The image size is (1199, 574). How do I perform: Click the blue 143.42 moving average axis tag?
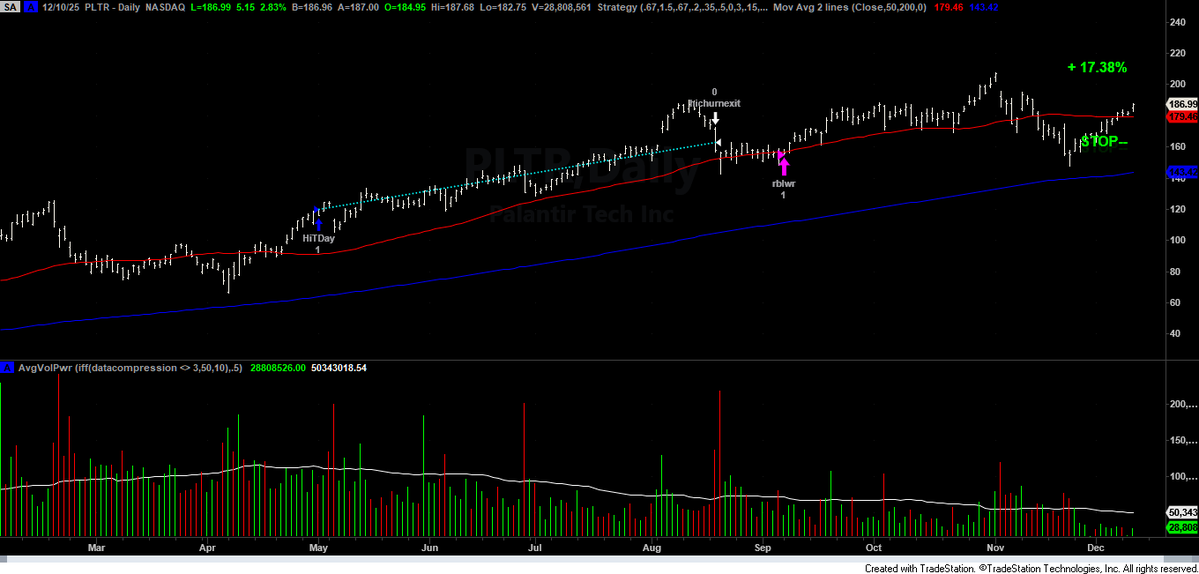(1182, 173)
